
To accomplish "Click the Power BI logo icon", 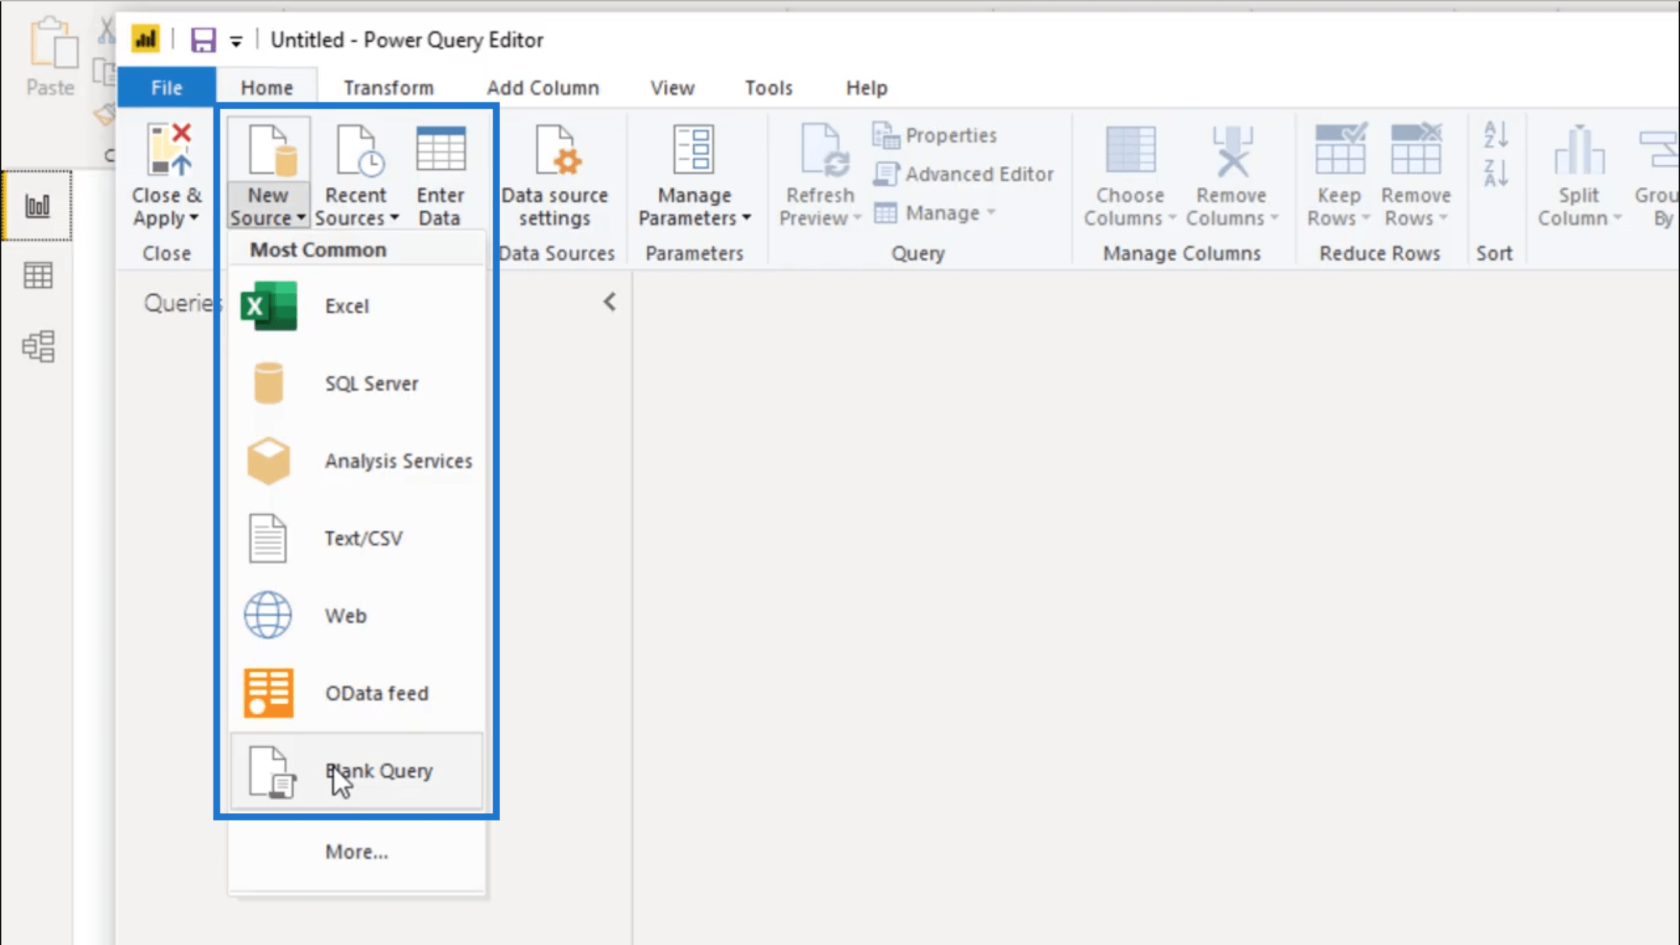I will [146, 40].
